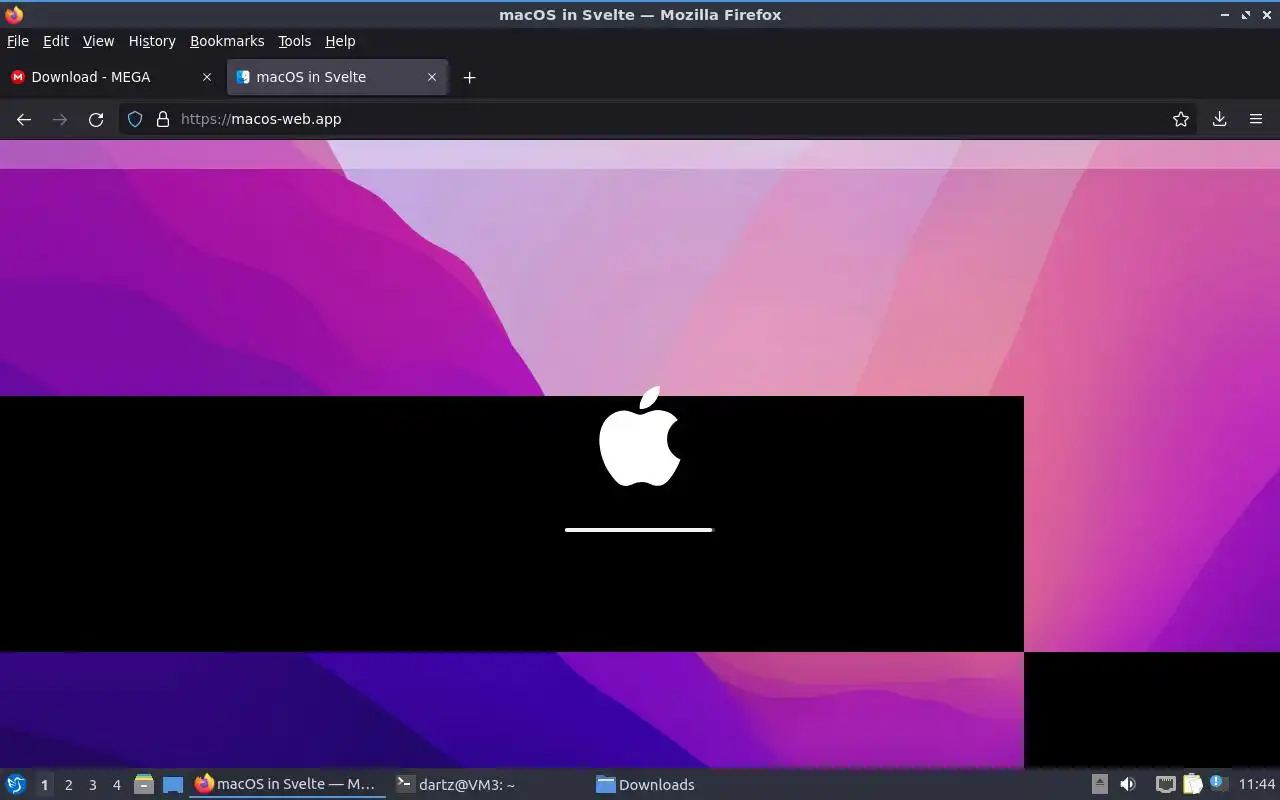Click the Apple logo on boot screen

640,436
